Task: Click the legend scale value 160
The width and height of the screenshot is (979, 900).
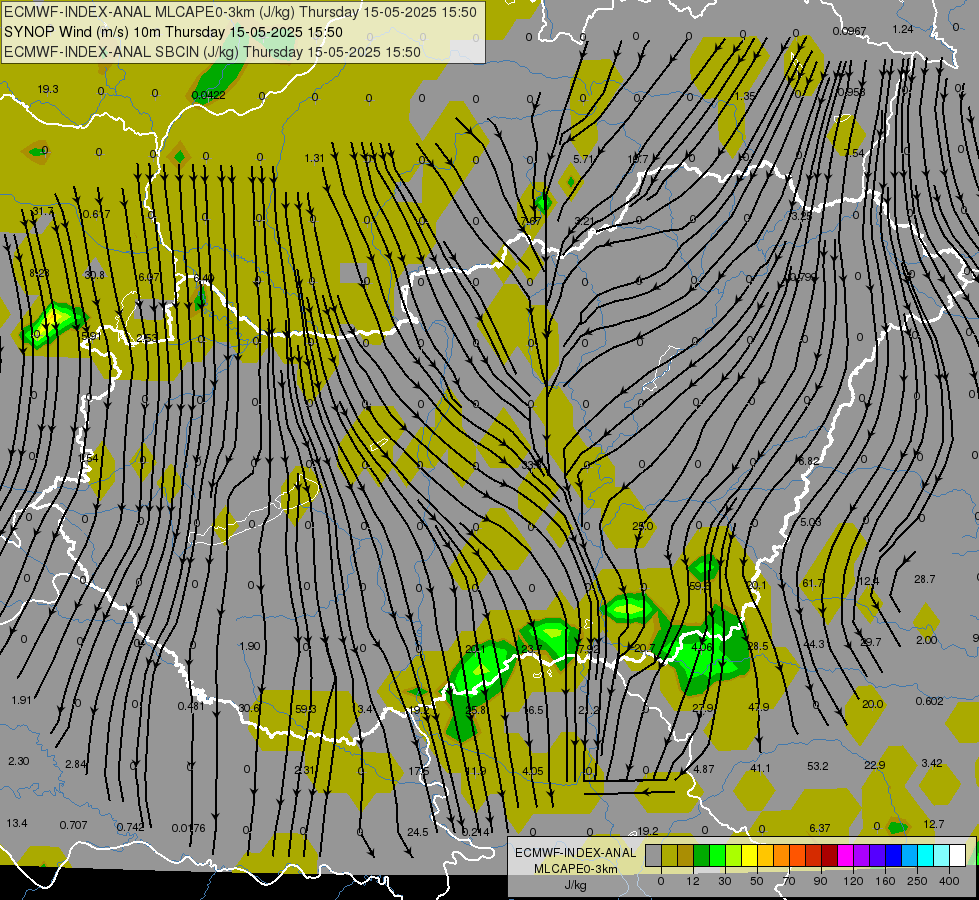Action: 885,881
